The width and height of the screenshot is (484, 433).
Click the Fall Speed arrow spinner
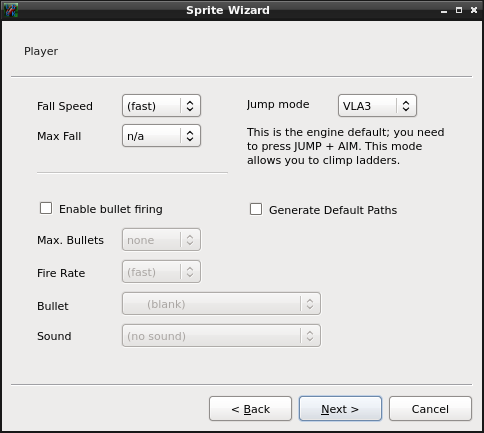tap(190, 106)
